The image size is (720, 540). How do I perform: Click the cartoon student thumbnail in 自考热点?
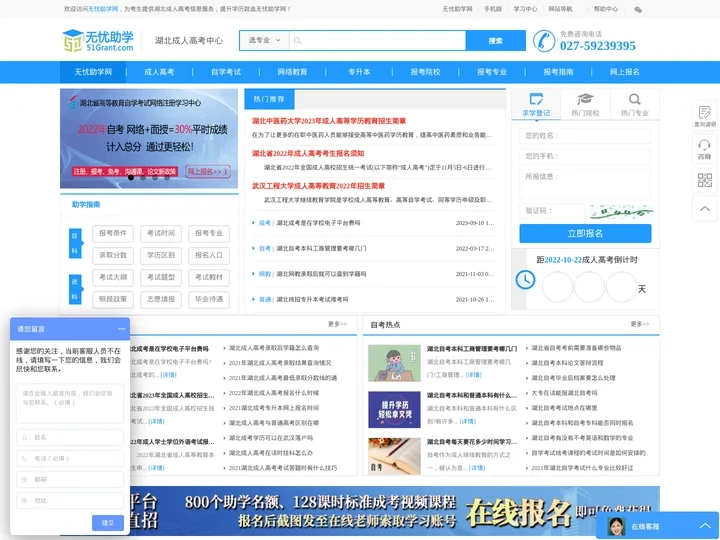pyautogui.click(x=394, y=363)
